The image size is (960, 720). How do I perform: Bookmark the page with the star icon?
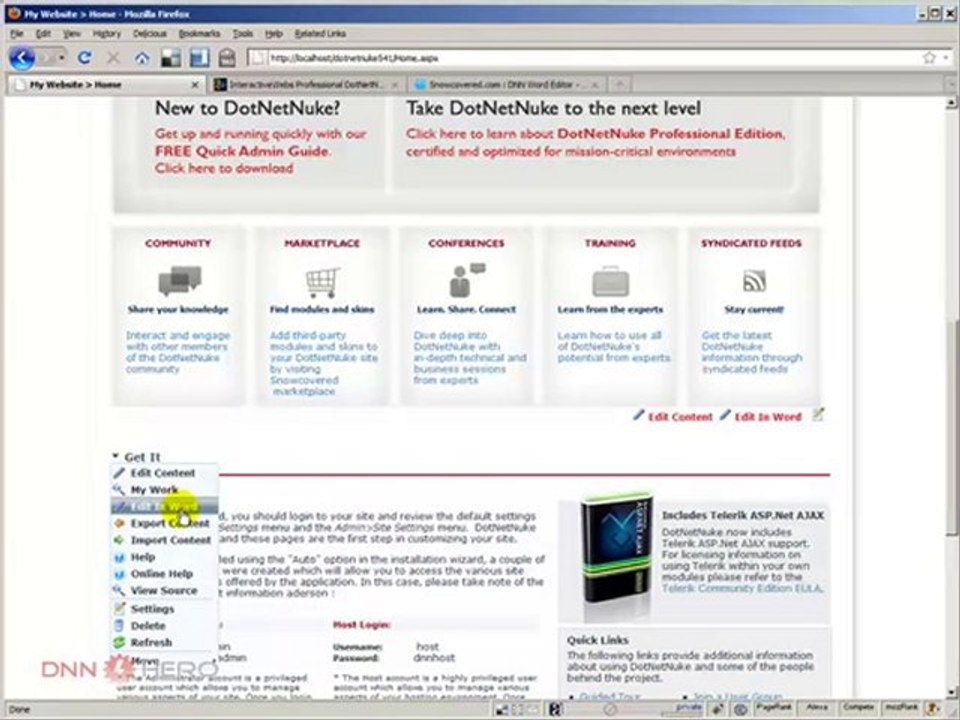929,58
